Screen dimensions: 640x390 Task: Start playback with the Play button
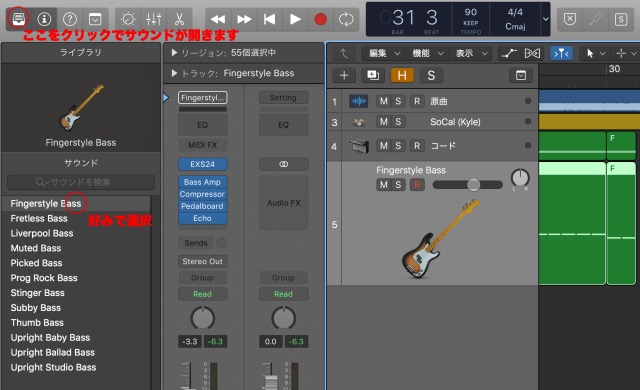[295, 19]
